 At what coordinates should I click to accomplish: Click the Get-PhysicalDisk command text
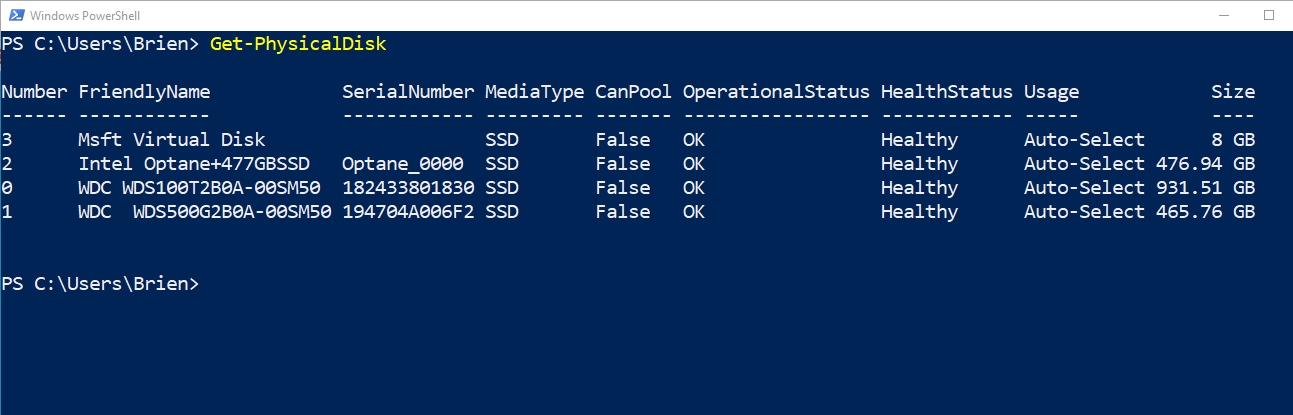(298, 44)
